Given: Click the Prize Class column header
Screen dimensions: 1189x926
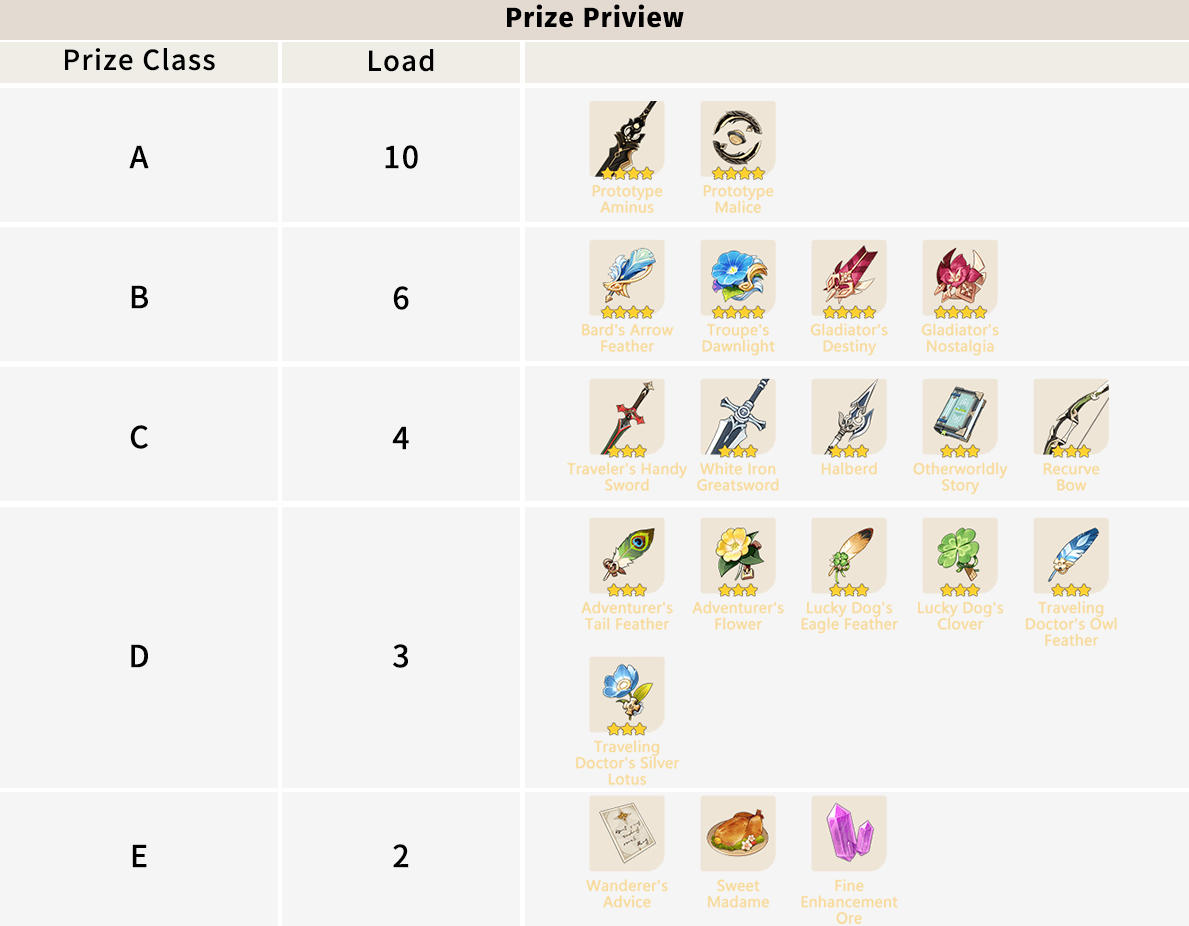Looking at the screenshot, I should click(x=139, y=61).
